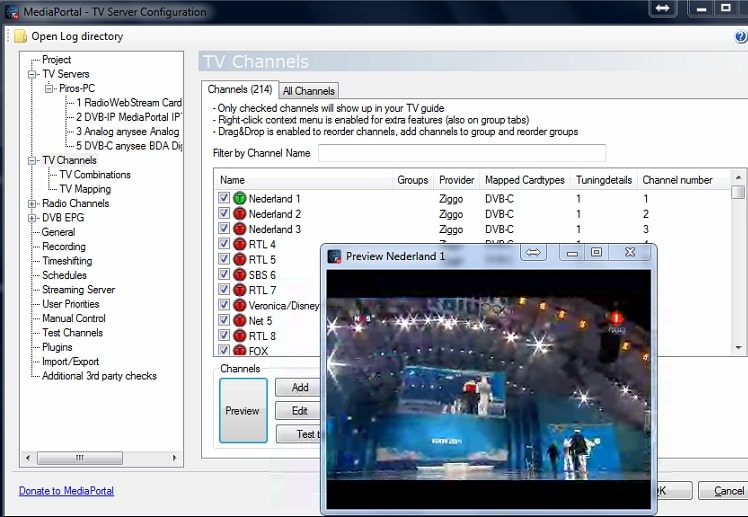Click red channel icon next to Net 5
This screenshot has height=517, width=748.
239,321
